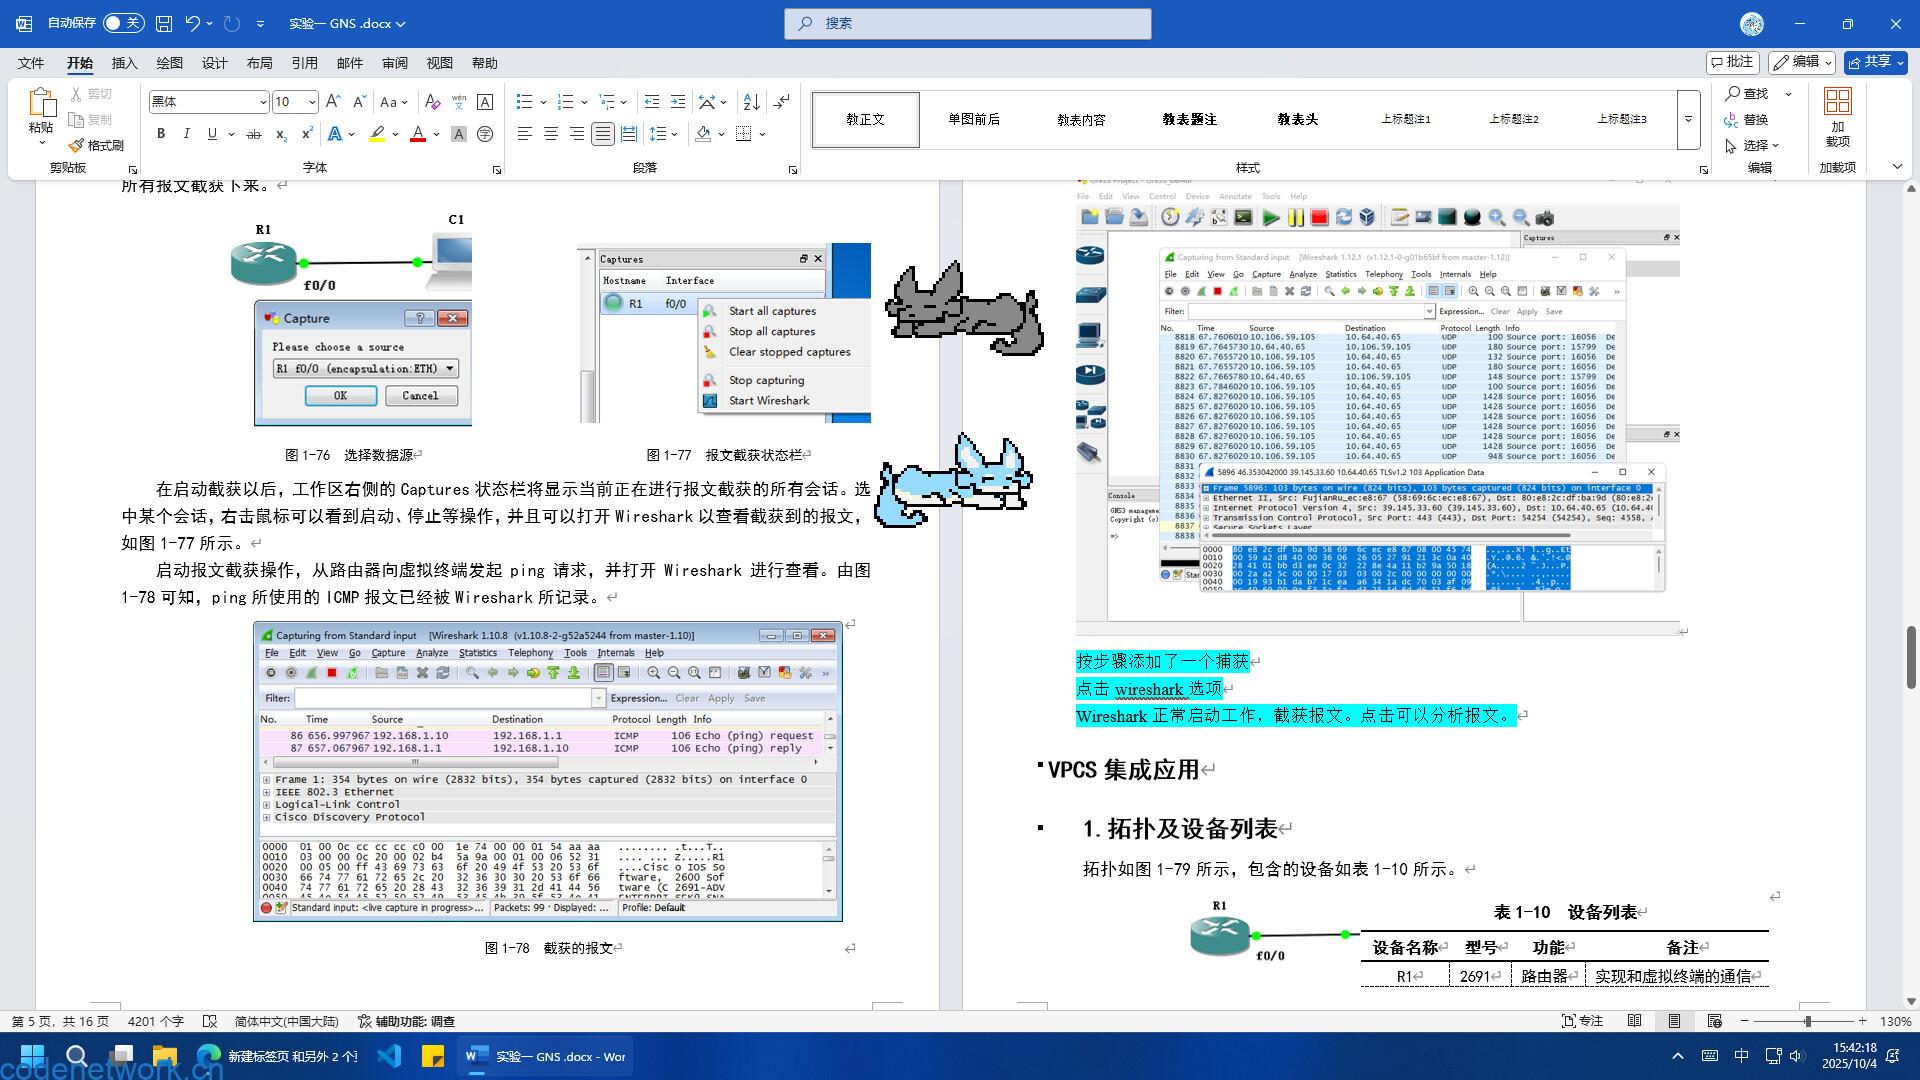Image resolution: width=1920 pixels, height=1080 pixels.
Task: Expand the styles gallery
Action: (x=1688, y=119)
